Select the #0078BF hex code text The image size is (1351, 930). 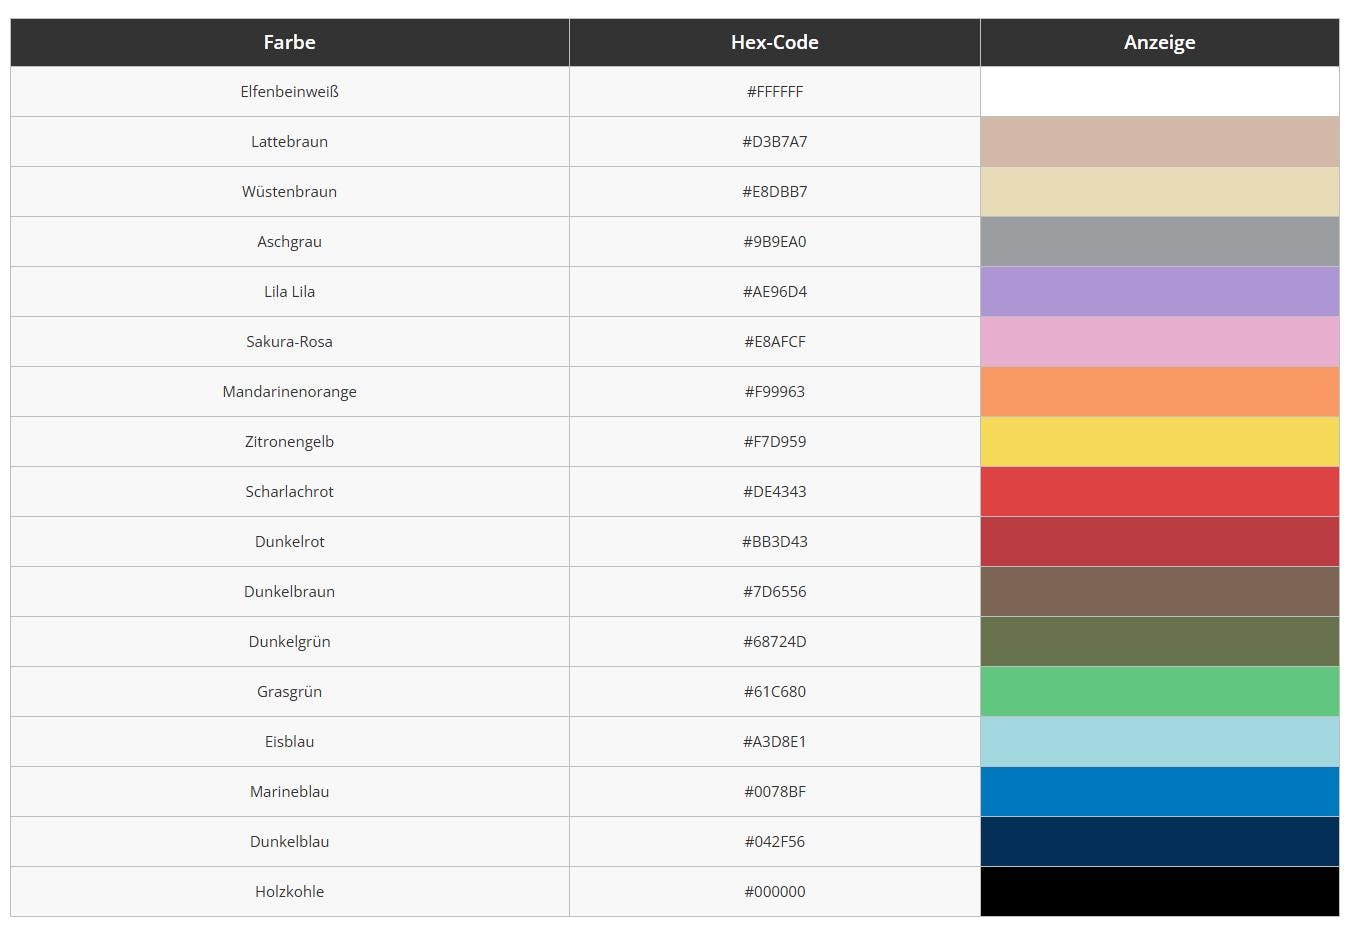[x=774, y=791]
